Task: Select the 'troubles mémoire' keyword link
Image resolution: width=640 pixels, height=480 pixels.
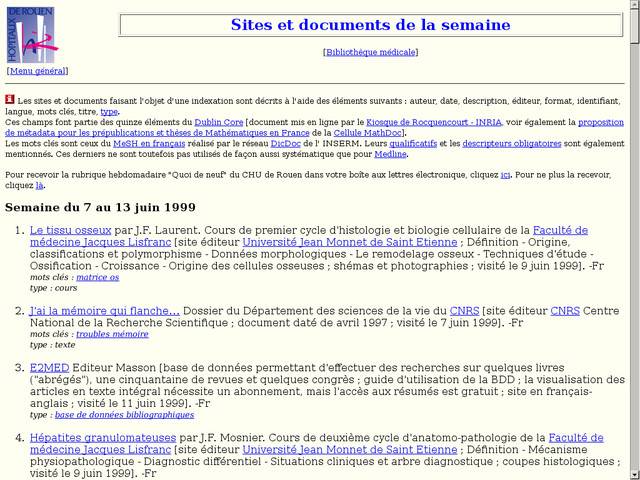Action: tap(112, 334)
